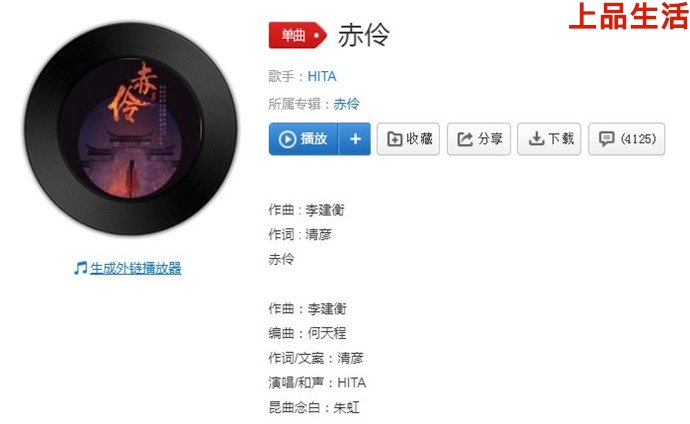Click the music note icon by 生成外链播放器
Viewport: 690px width, 424px height.
pos(81,268)
